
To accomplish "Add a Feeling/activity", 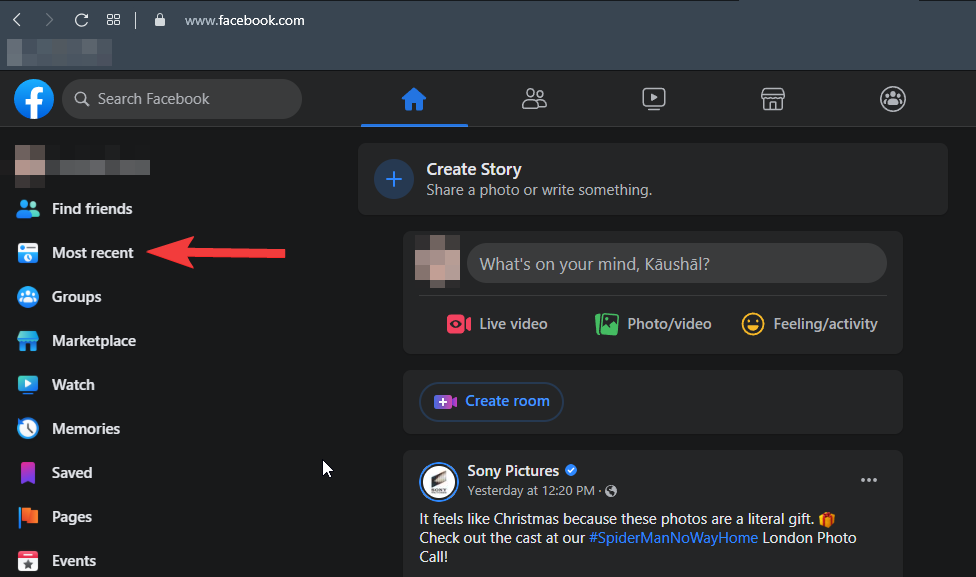I will click(x=809, y=324).
